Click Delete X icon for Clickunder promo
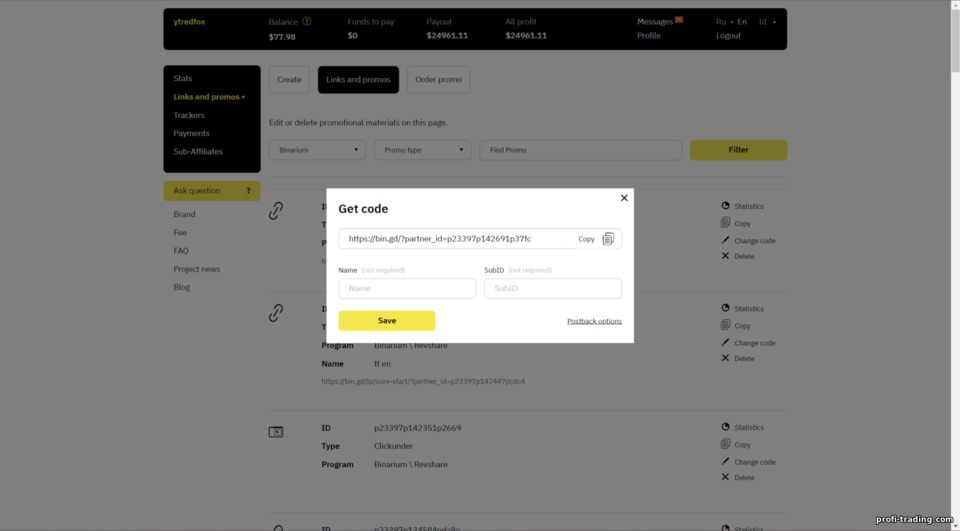The height and width of the screenshot is (531, 960). [x=726, y=477]
